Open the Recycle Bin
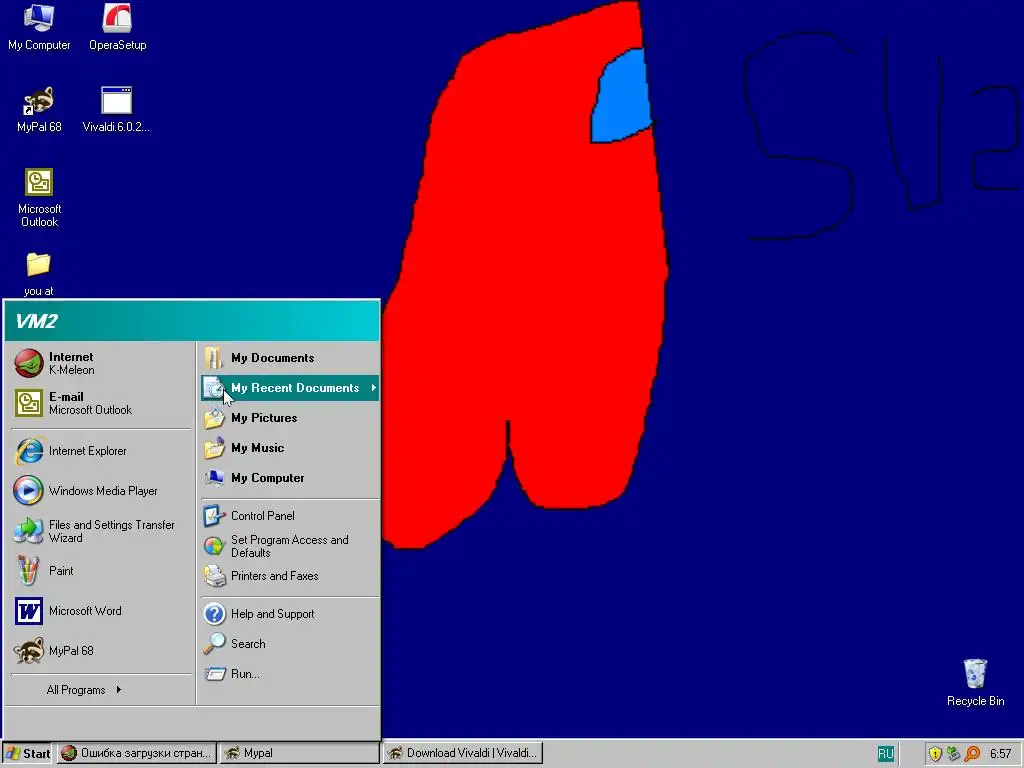 pyautogui.click(x=975, y=682)
